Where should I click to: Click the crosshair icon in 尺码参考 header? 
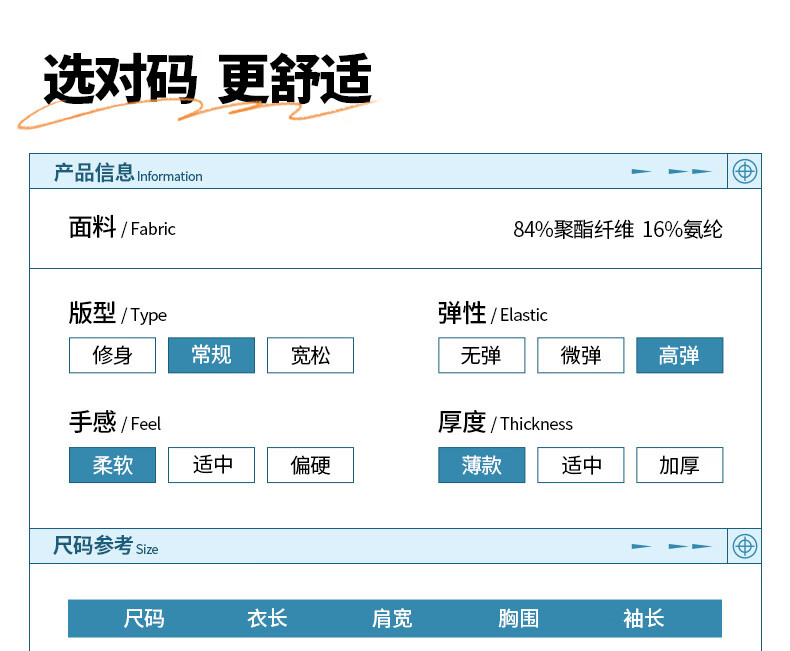[745, 546]
